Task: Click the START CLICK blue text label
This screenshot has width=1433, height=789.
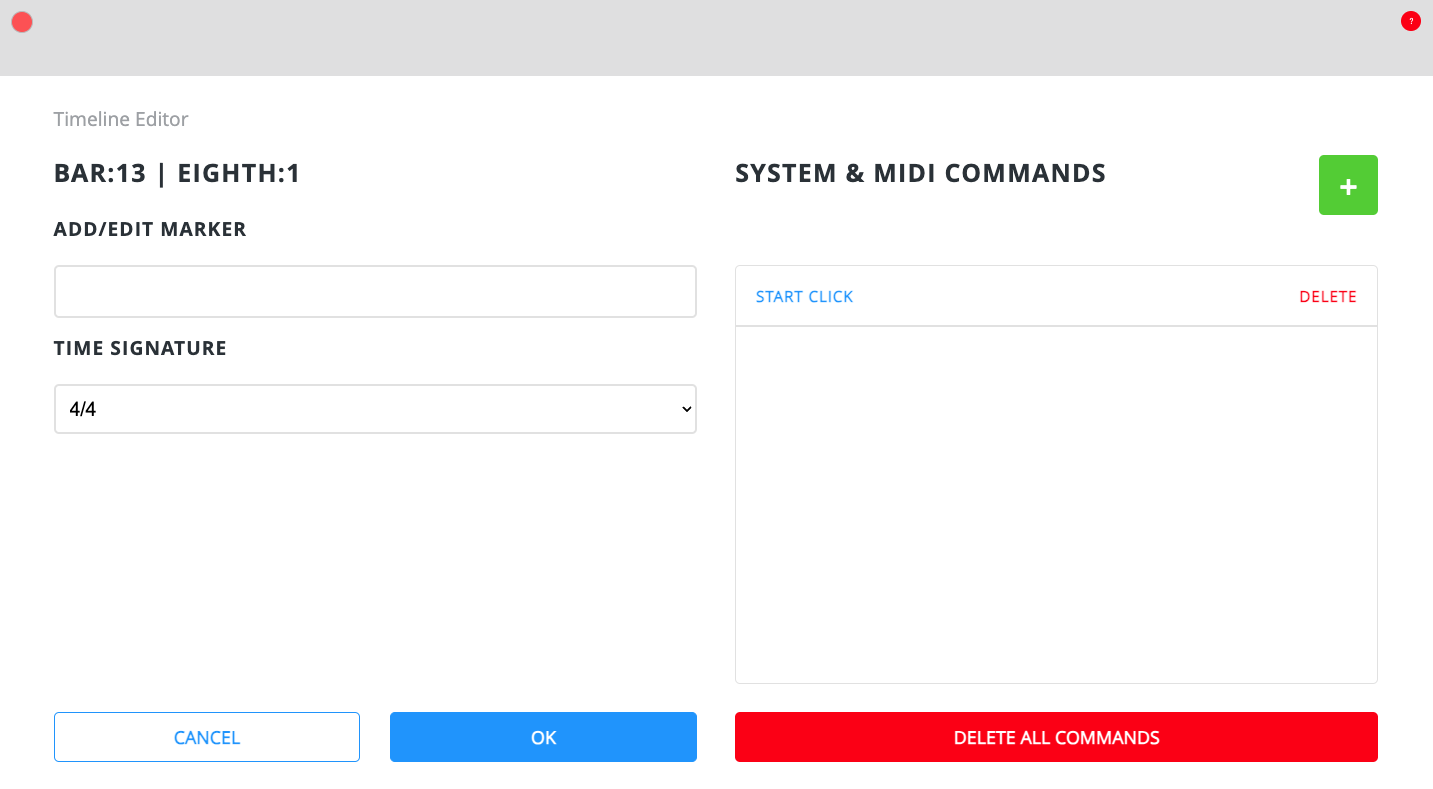Action: coord(804,296)
